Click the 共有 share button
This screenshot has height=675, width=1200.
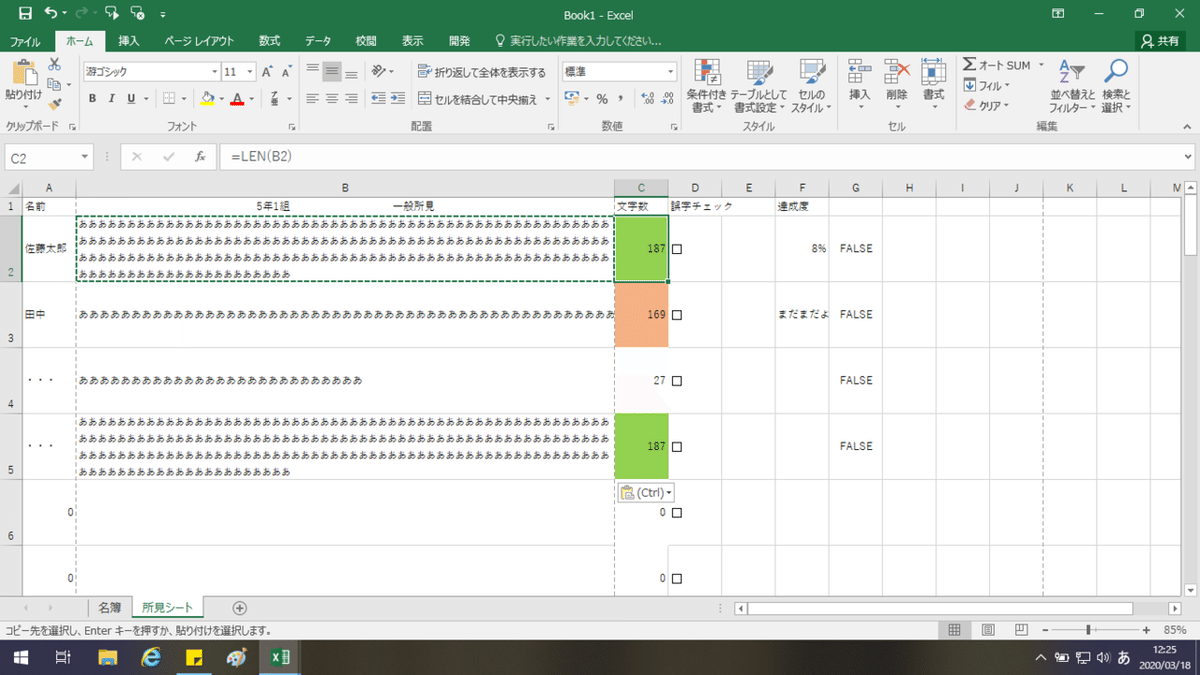point(1160,41)
